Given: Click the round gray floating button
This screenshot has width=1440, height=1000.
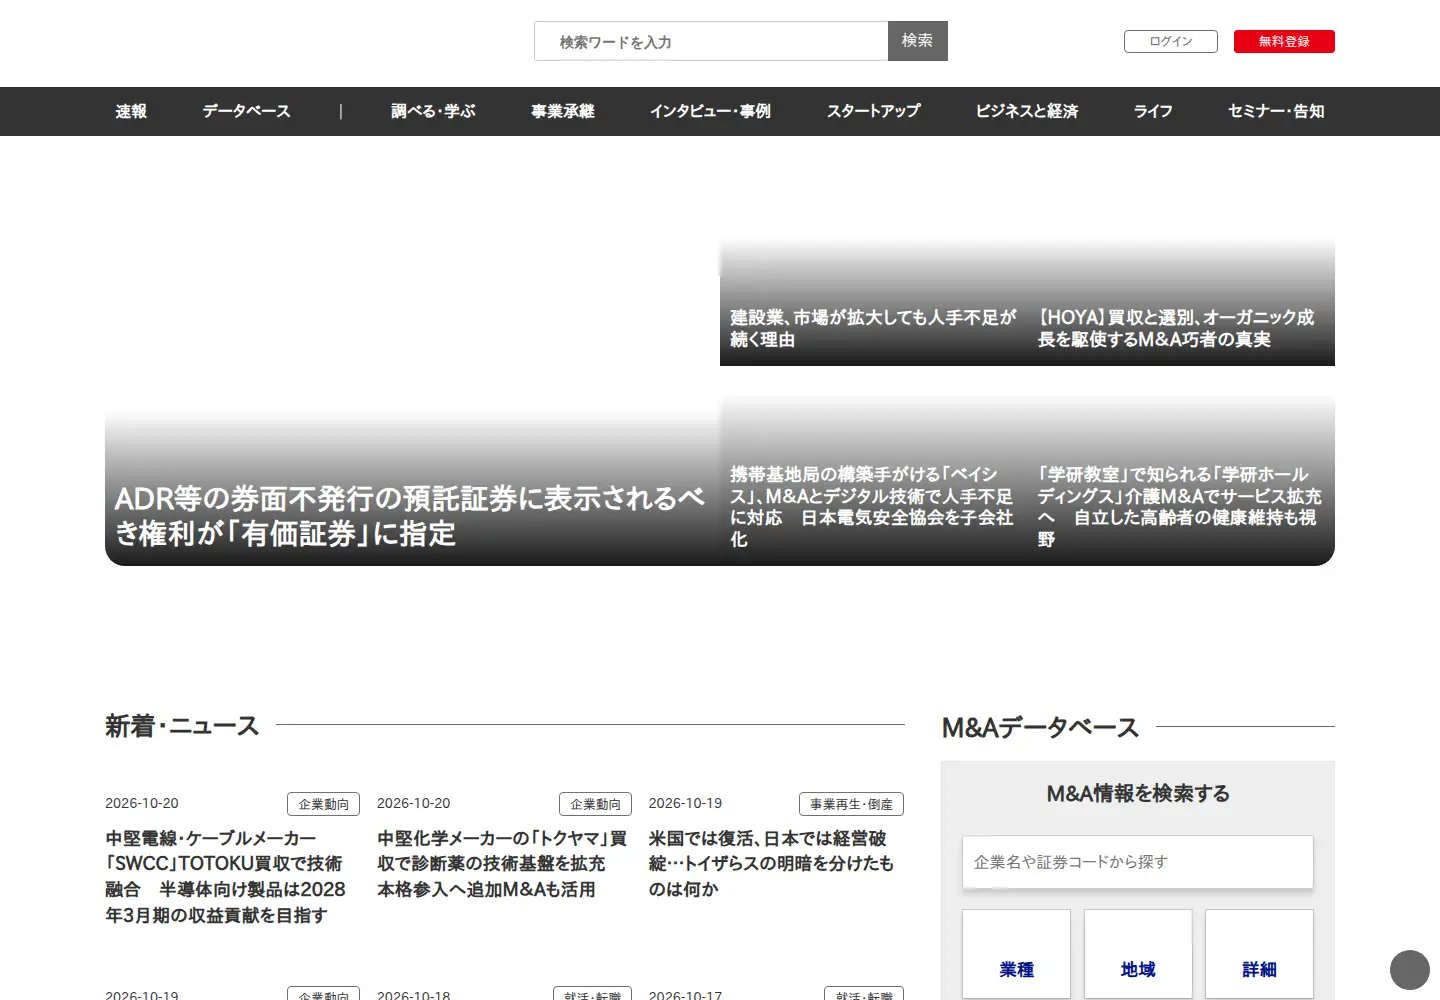Looking at the screenshot, I should coord(1410,970).
